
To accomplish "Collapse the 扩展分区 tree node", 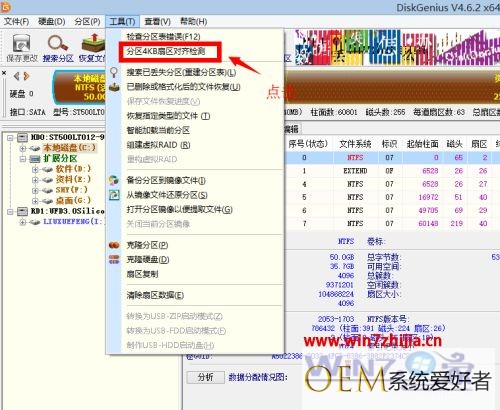I will (x=23, y=159).
